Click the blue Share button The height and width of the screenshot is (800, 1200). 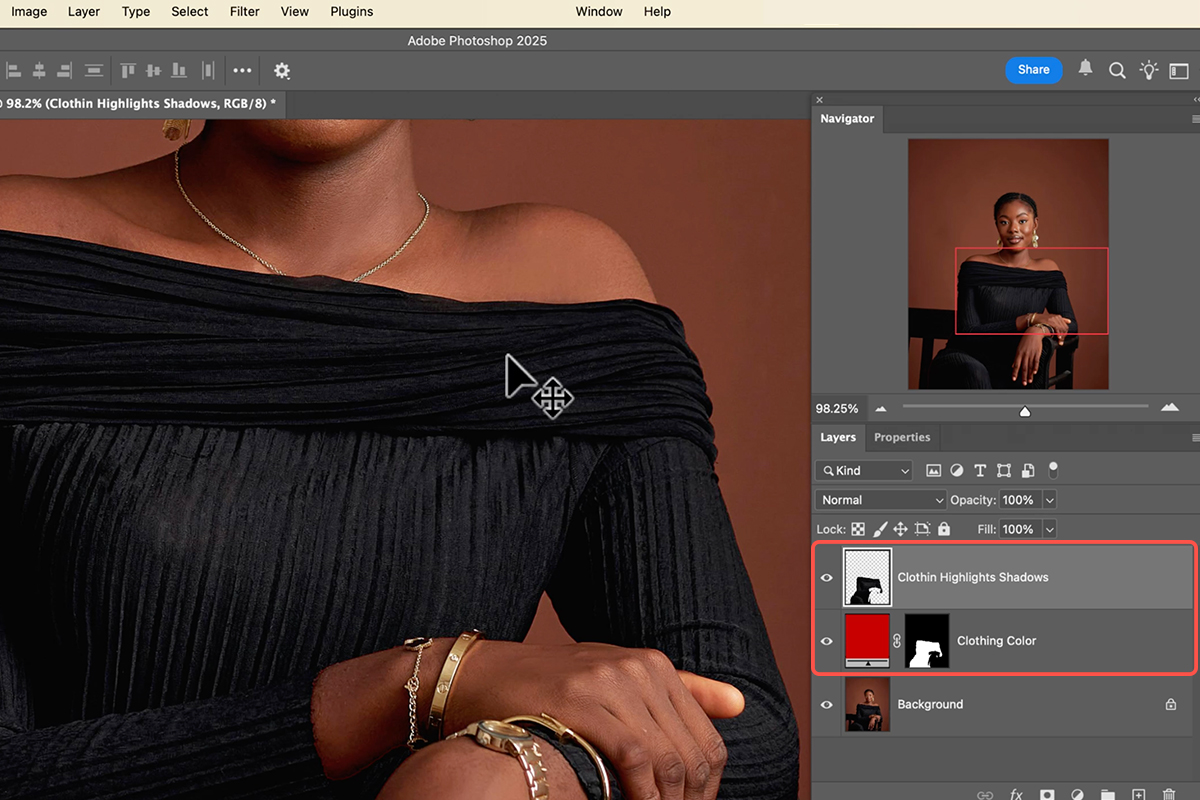click(1033, 70)
